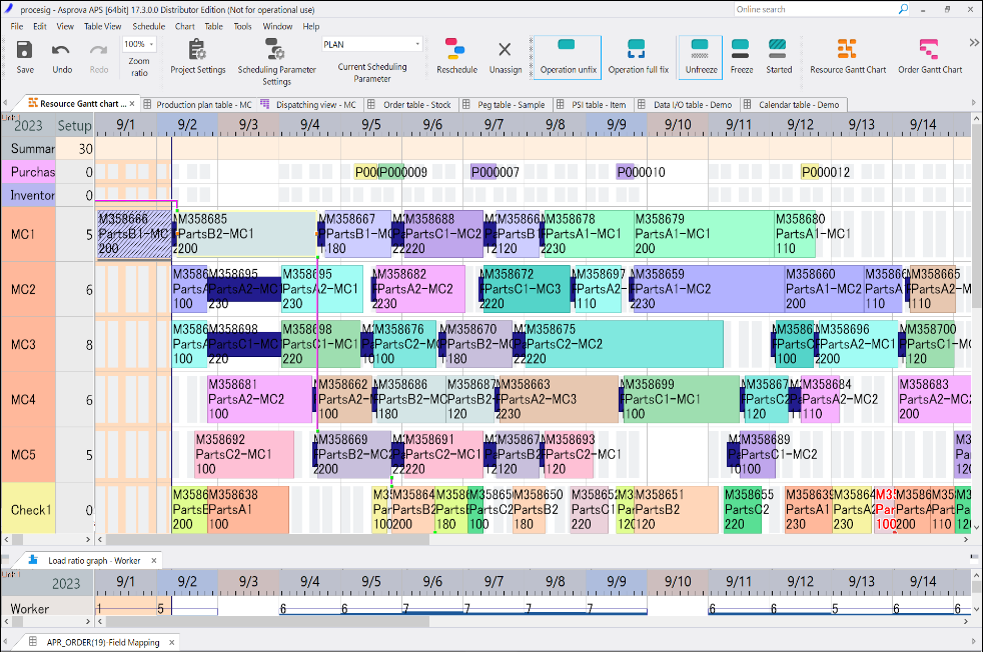The image size is (983, 652).
Task: Switch to Calendar table - Demo tab
Action: click(x=792, y=105)
